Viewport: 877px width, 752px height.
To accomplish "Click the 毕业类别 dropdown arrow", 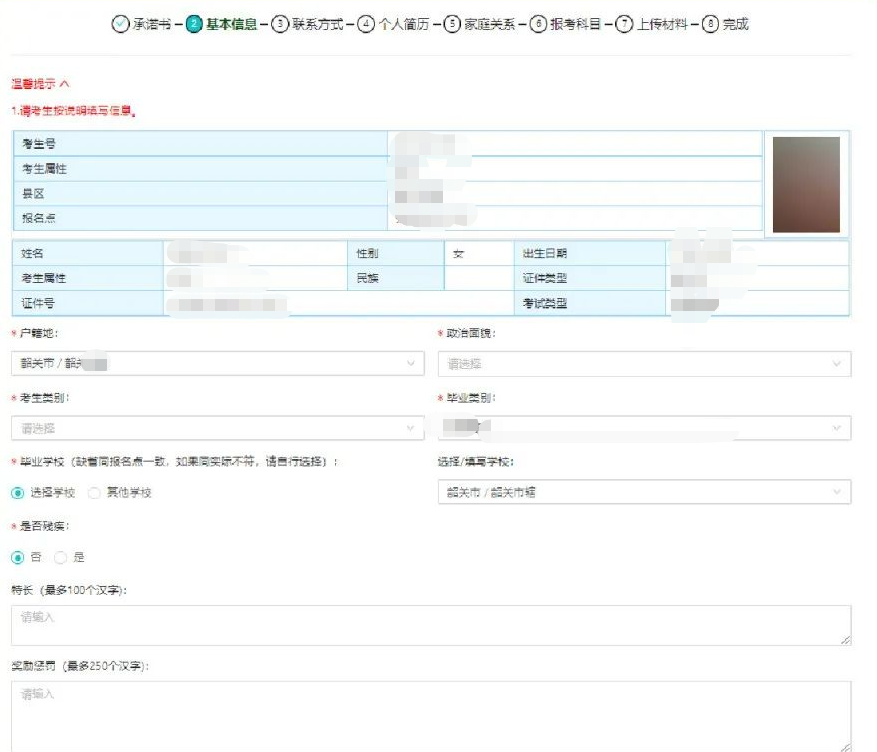I will click(x=837, y=428).
